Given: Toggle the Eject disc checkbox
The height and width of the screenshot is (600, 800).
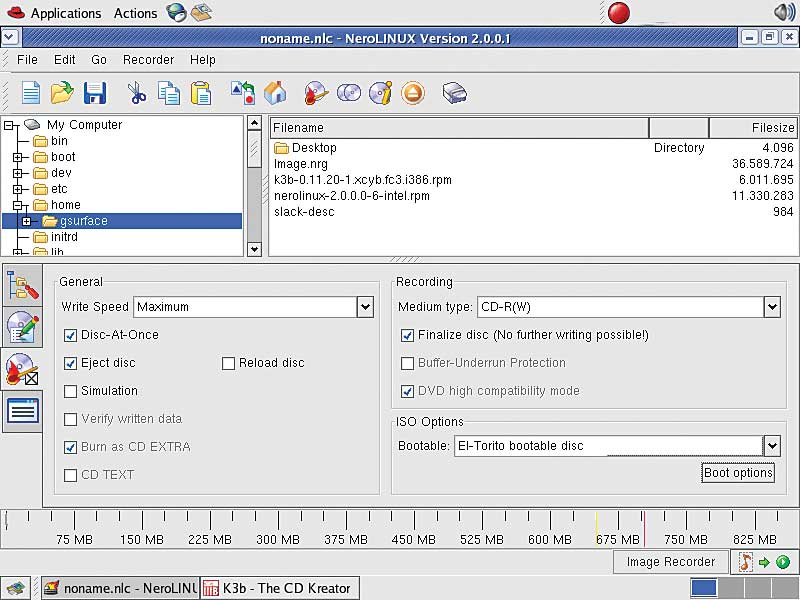Looking at the screenshot, I should [x=70, y=363].
